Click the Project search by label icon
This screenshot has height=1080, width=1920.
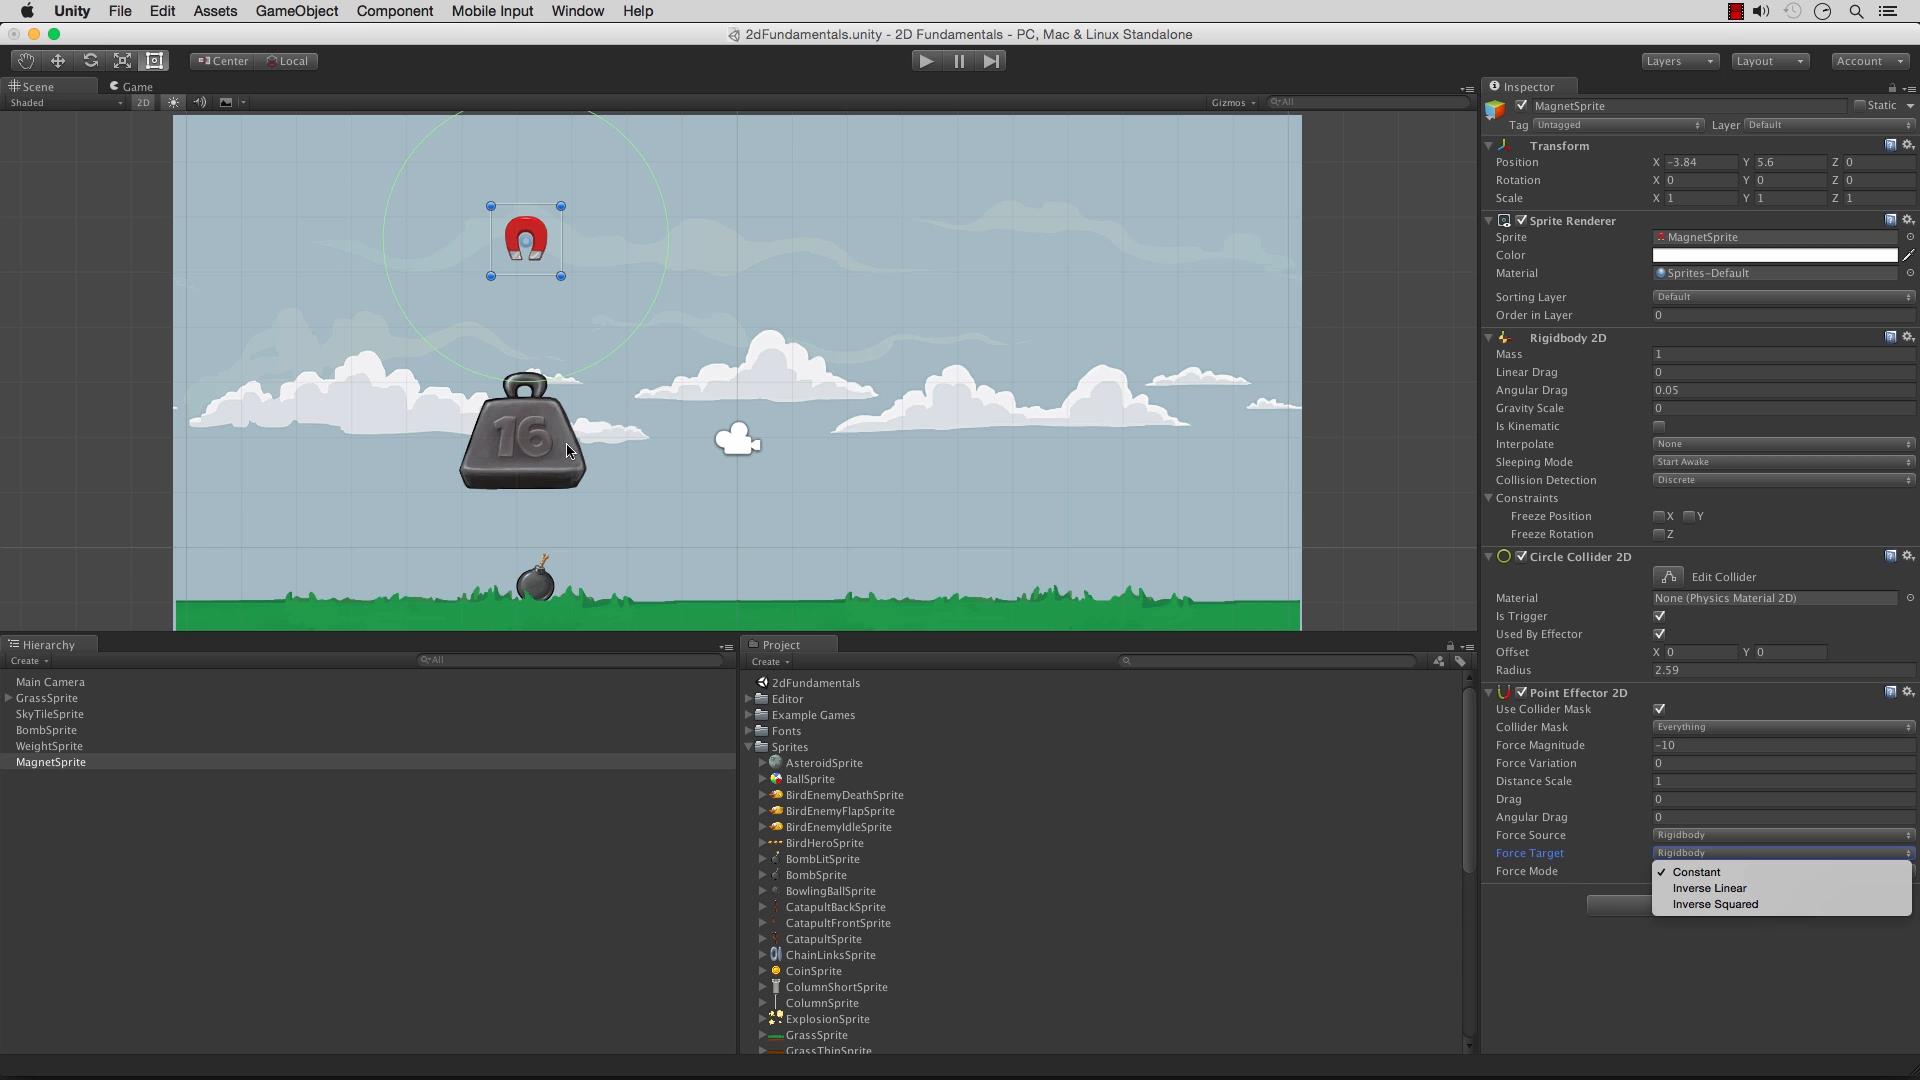pos(1460,661)
